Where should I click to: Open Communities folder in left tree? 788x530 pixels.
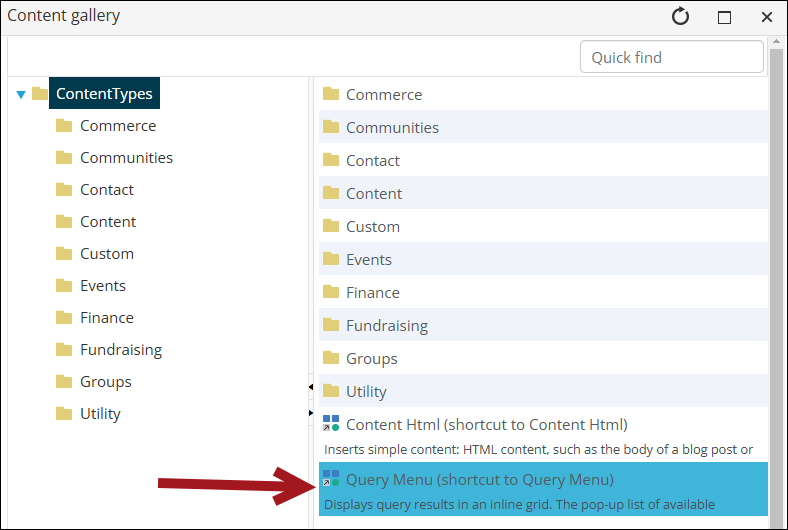point(126,158)
